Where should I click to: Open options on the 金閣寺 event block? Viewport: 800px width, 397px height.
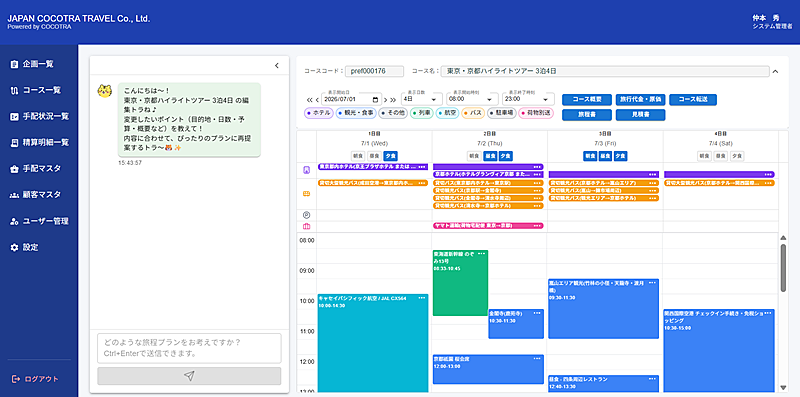click(x=536, y=312)
